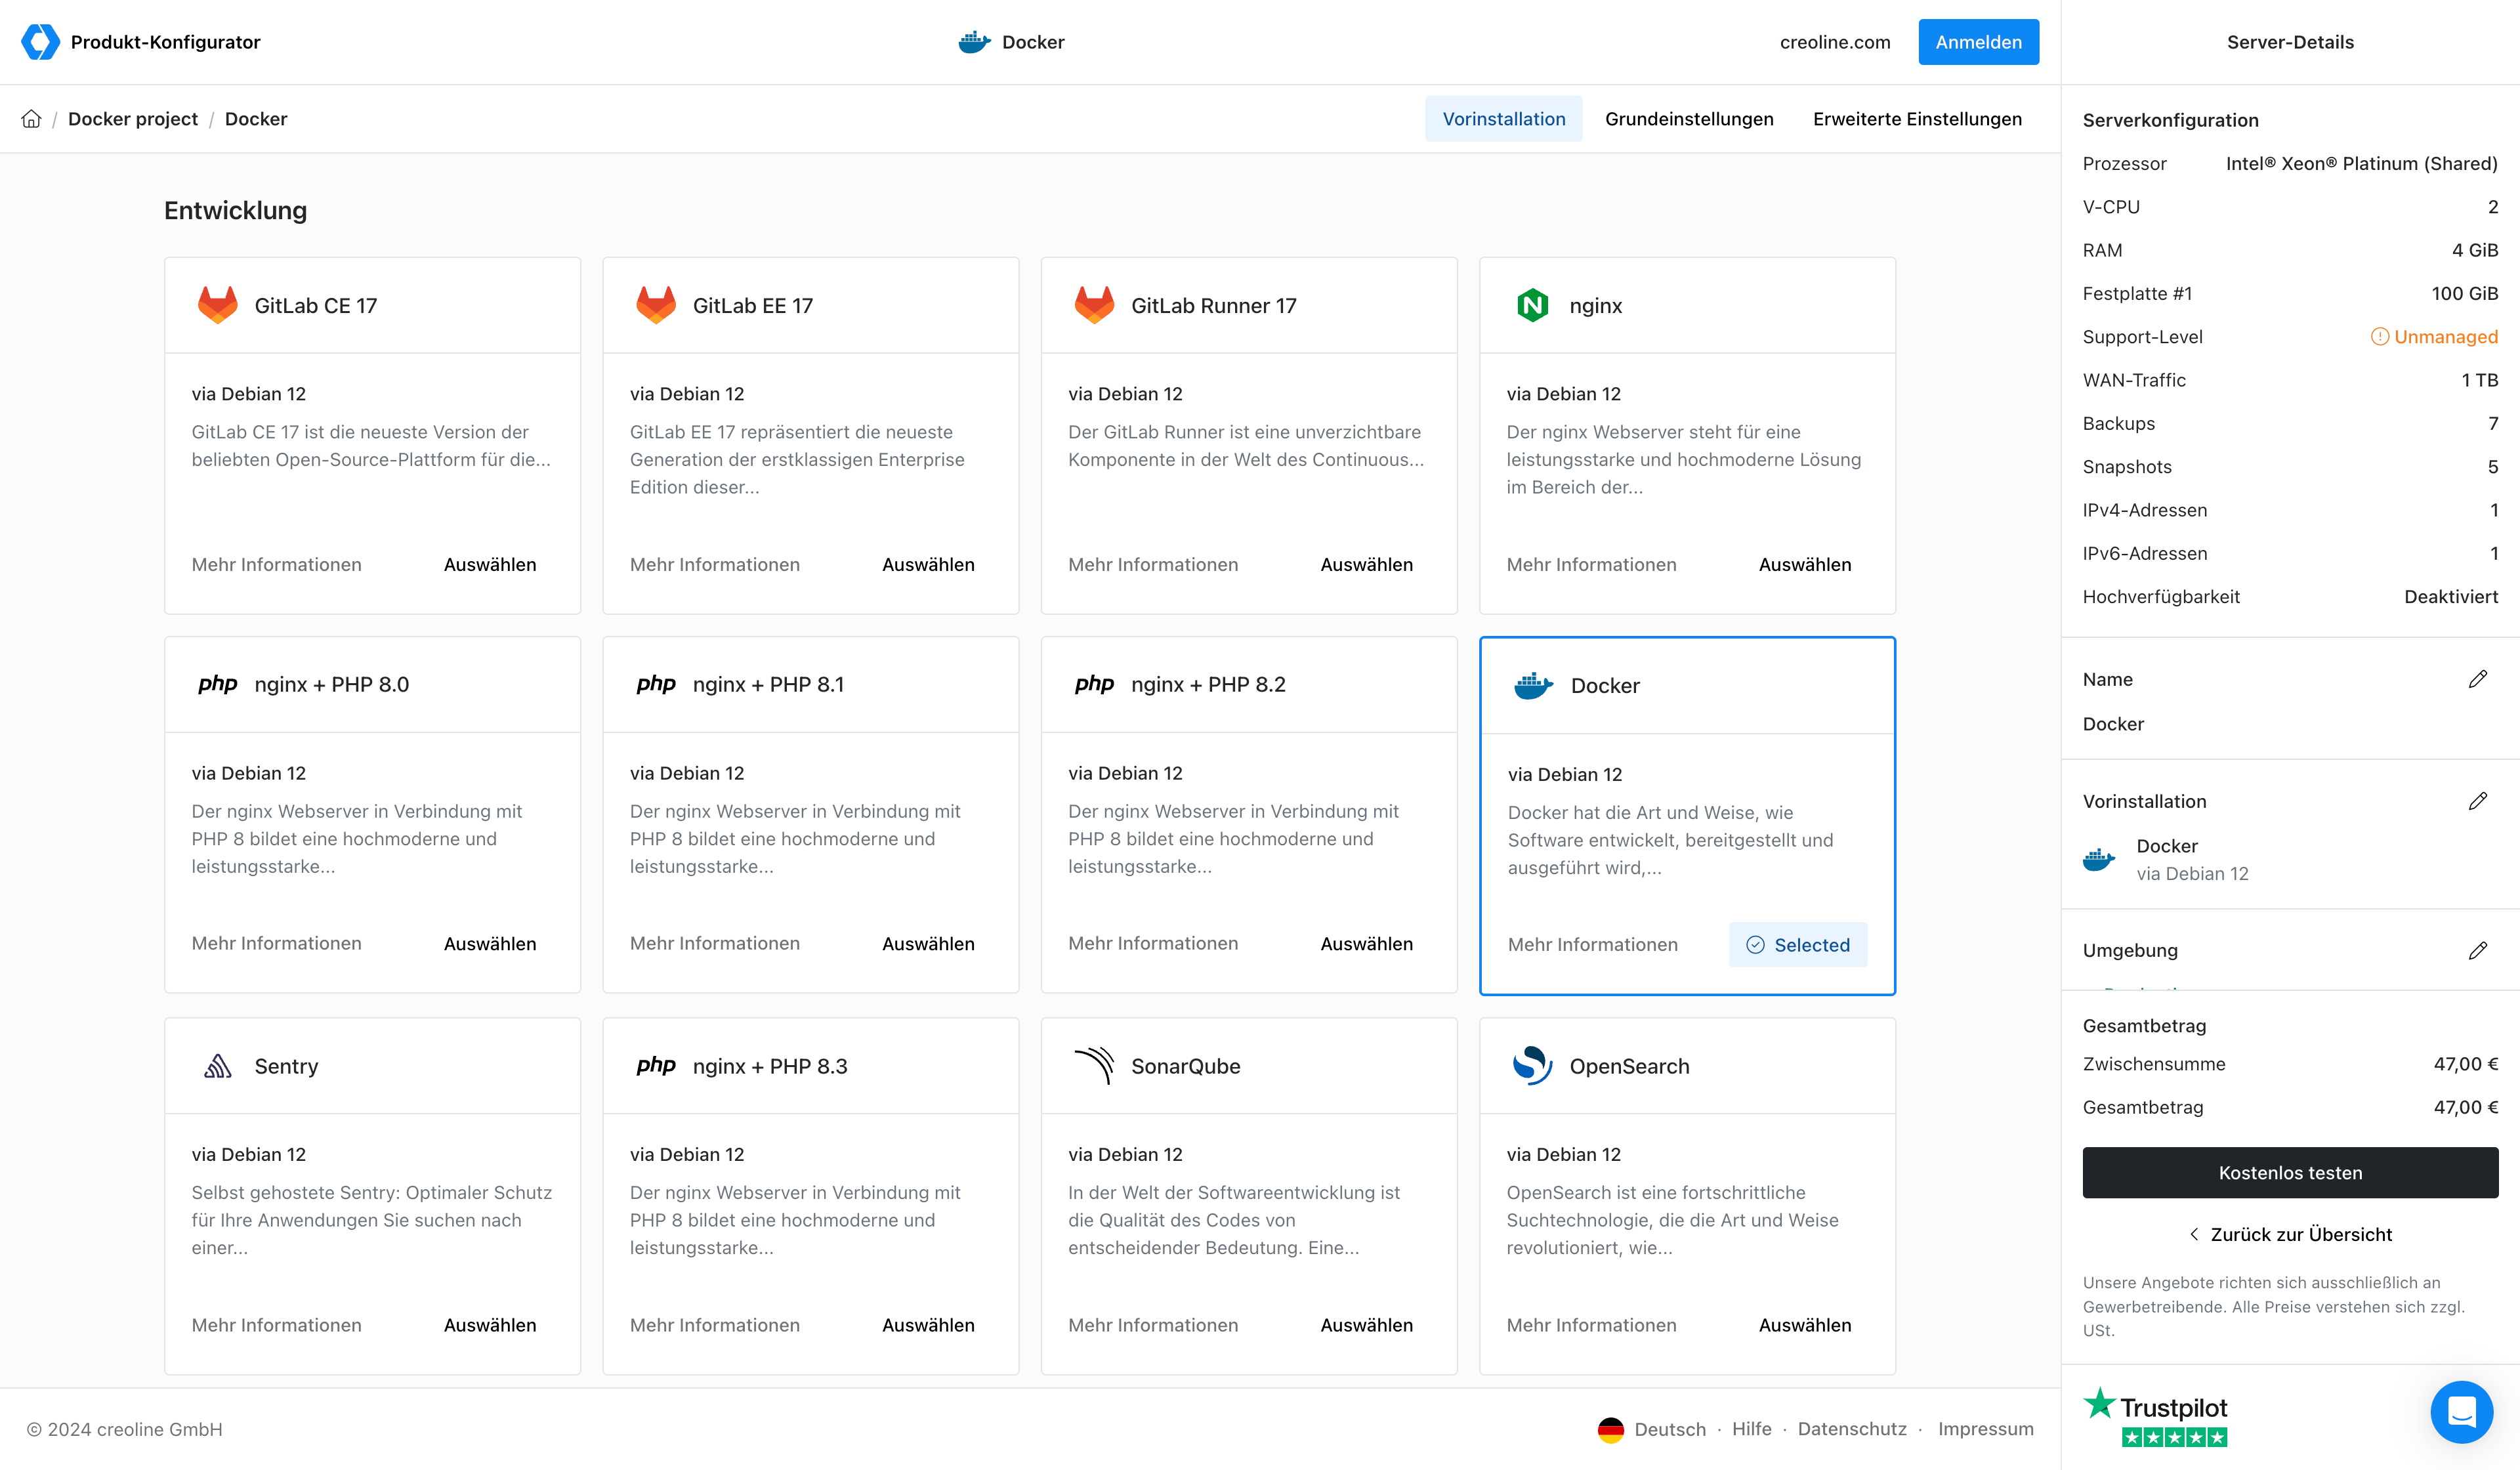The image size is (2520, 1470).
Task: Change language via Deutsch in the footer
Action: [x=1670, y=1430]
